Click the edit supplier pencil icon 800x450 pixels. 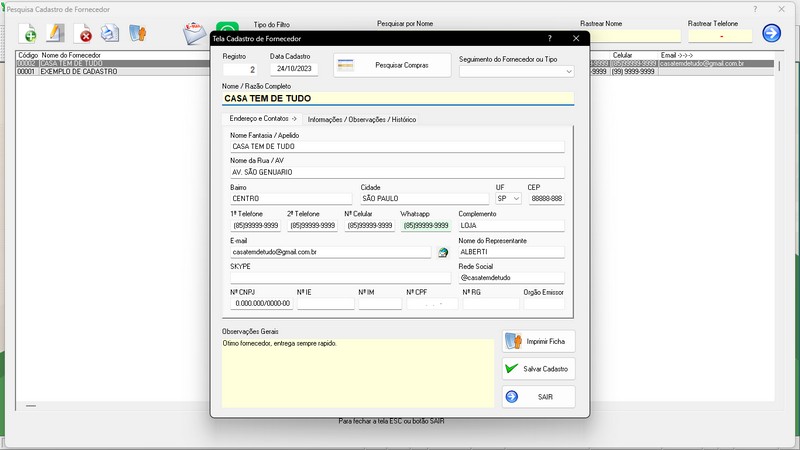(55, 34)
